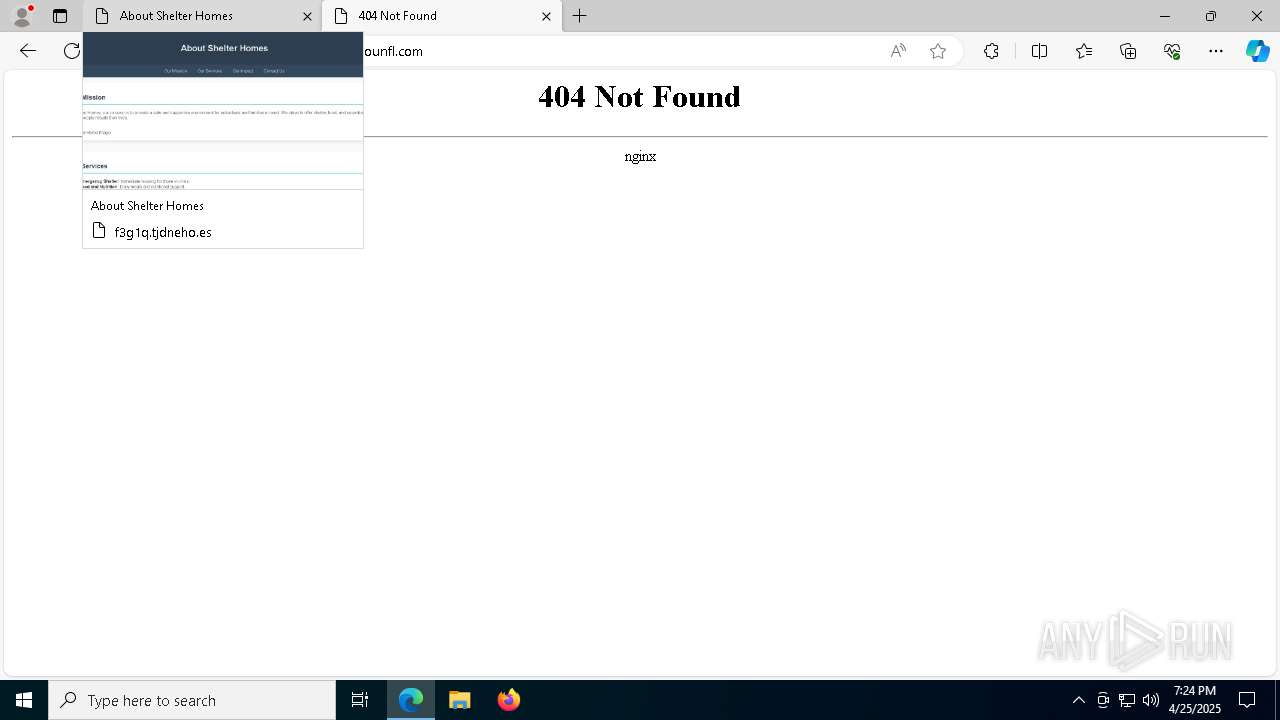Close the About Shelter Homes tab
Screen dimensions: 1280x720
point(307,16)
